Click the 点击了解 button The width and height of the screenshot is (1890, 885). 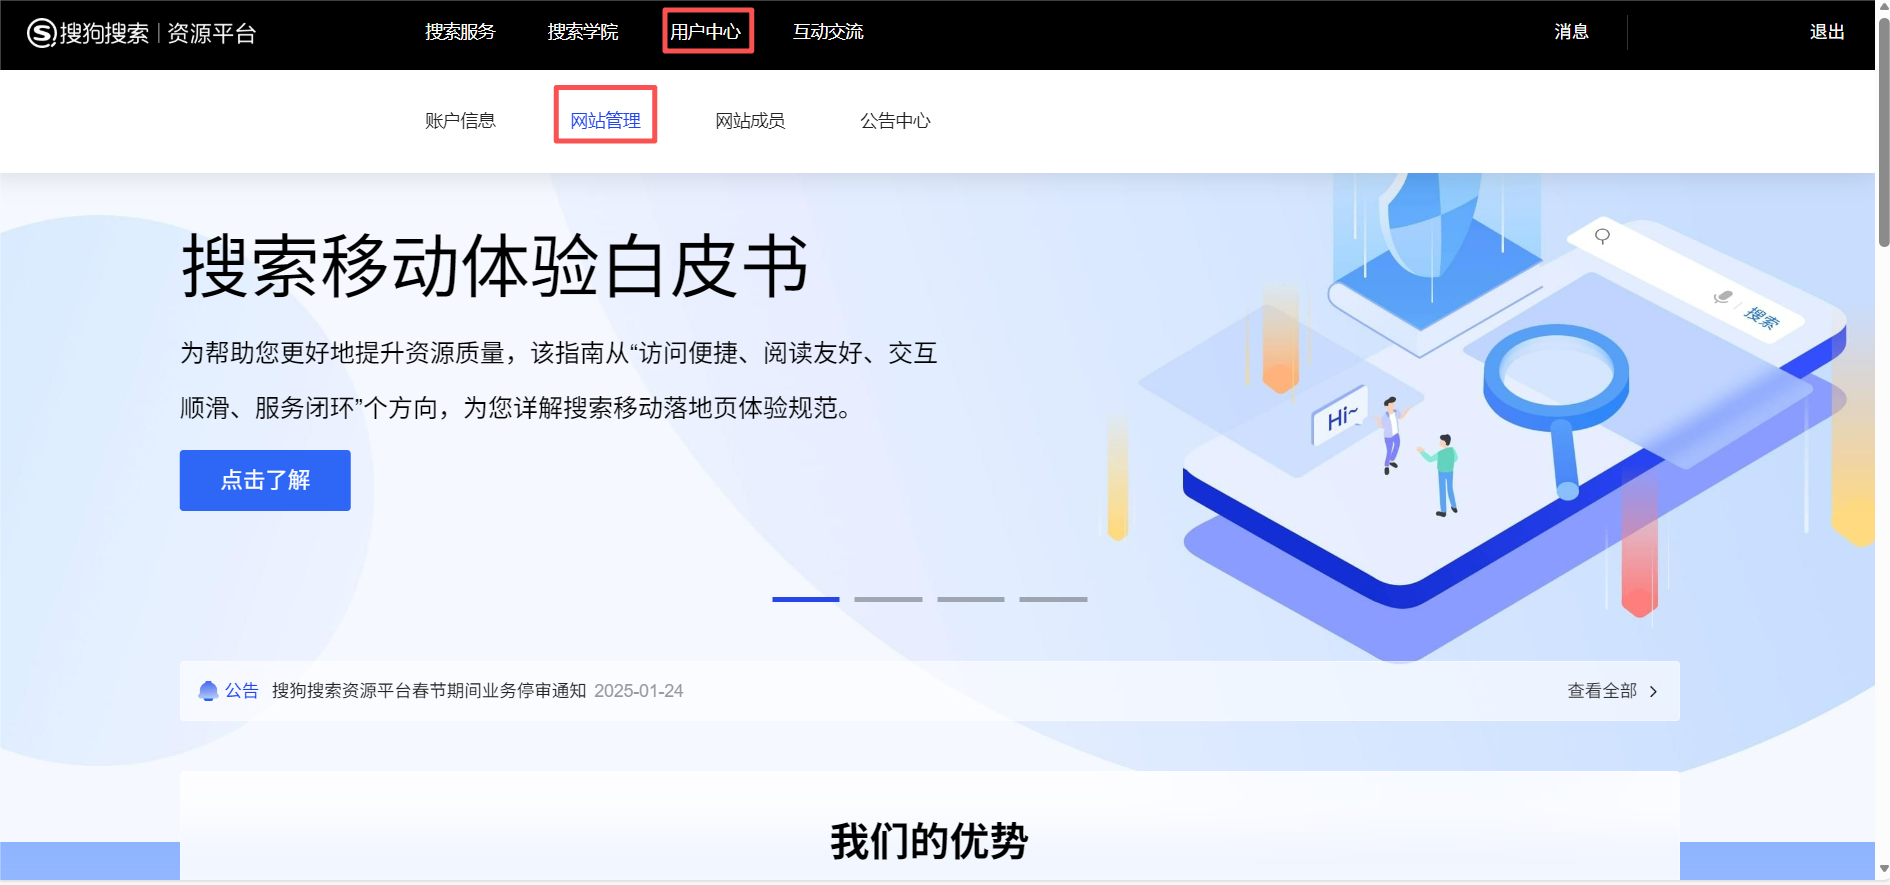tap(265, 480)
